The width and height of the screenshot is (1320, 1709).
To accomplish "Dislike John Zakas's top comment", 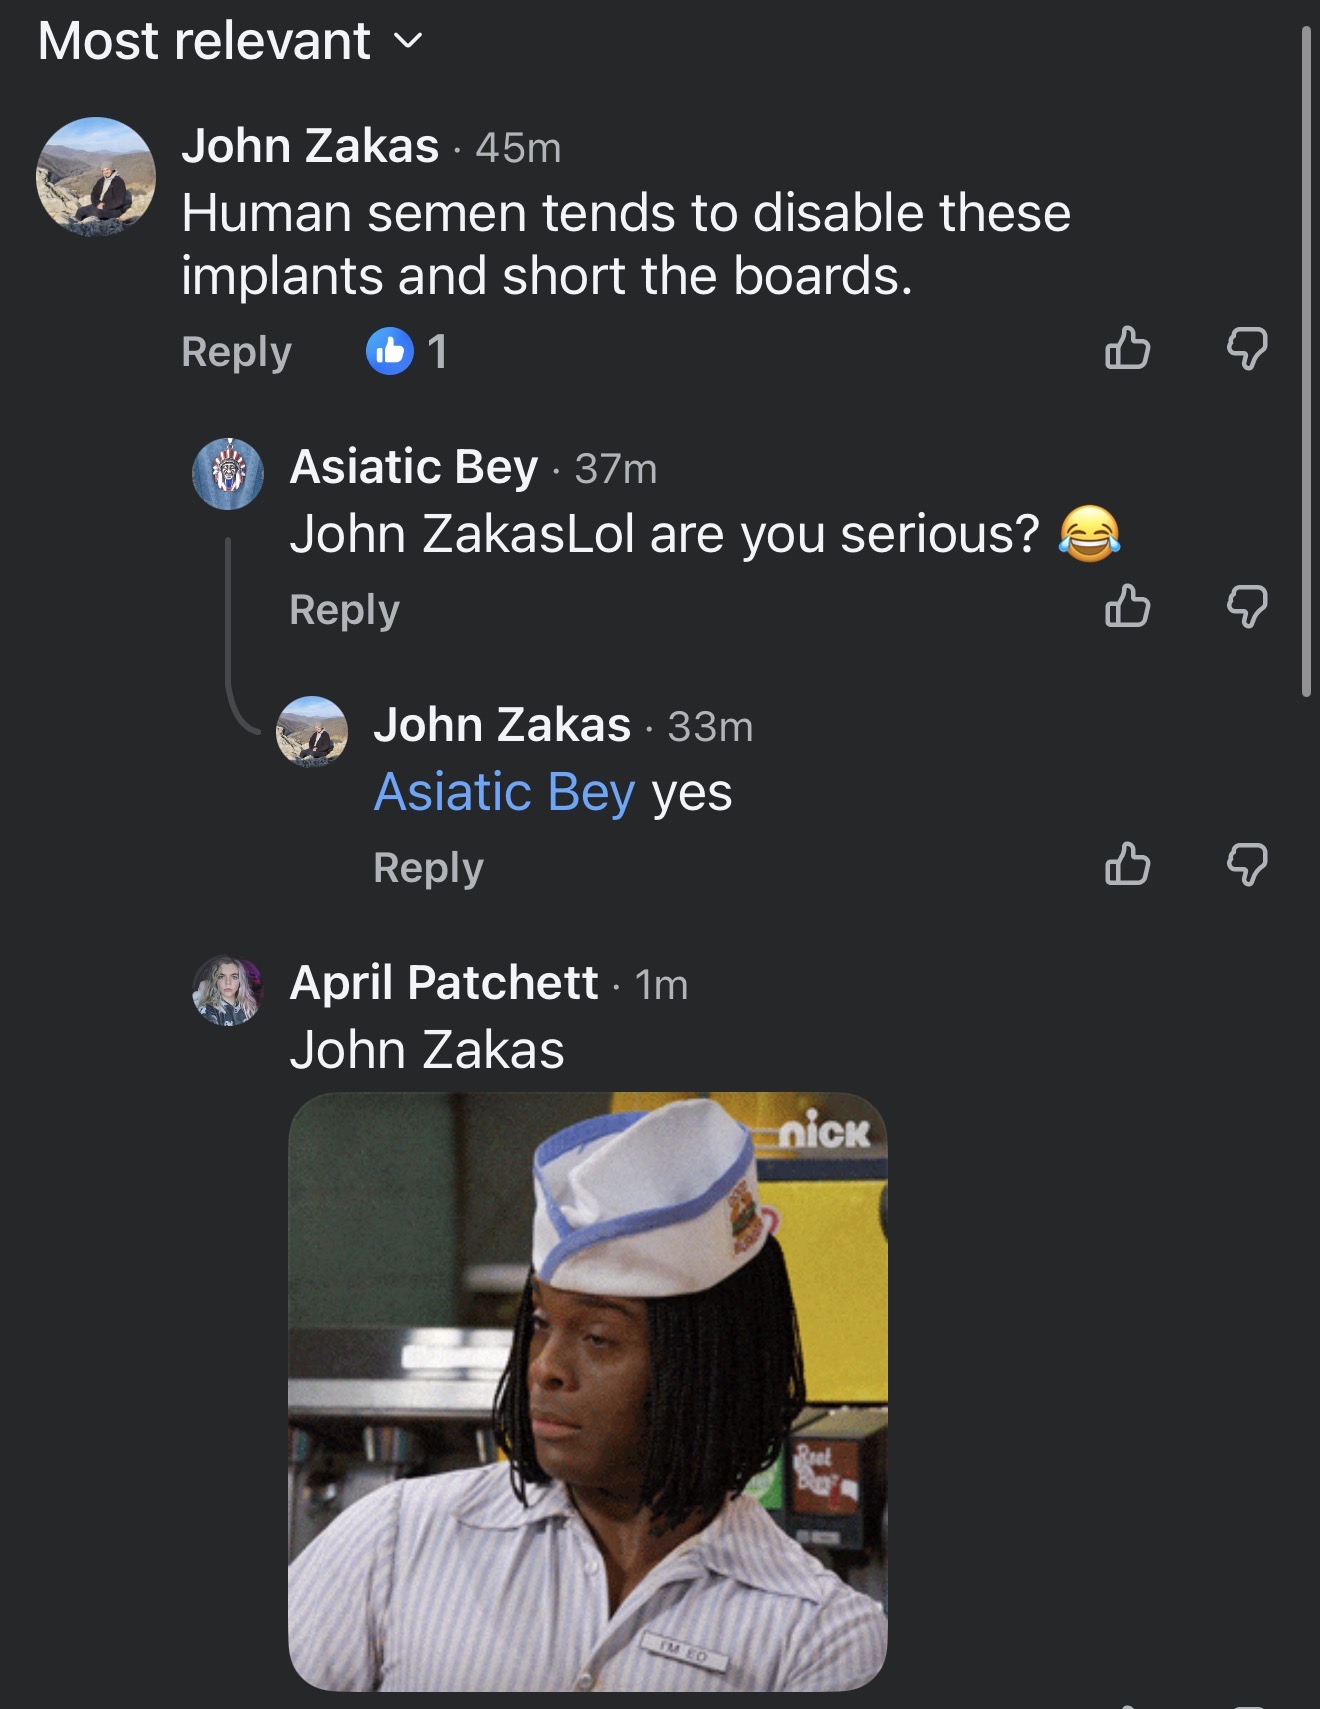I will click(x=1247, y=349).
